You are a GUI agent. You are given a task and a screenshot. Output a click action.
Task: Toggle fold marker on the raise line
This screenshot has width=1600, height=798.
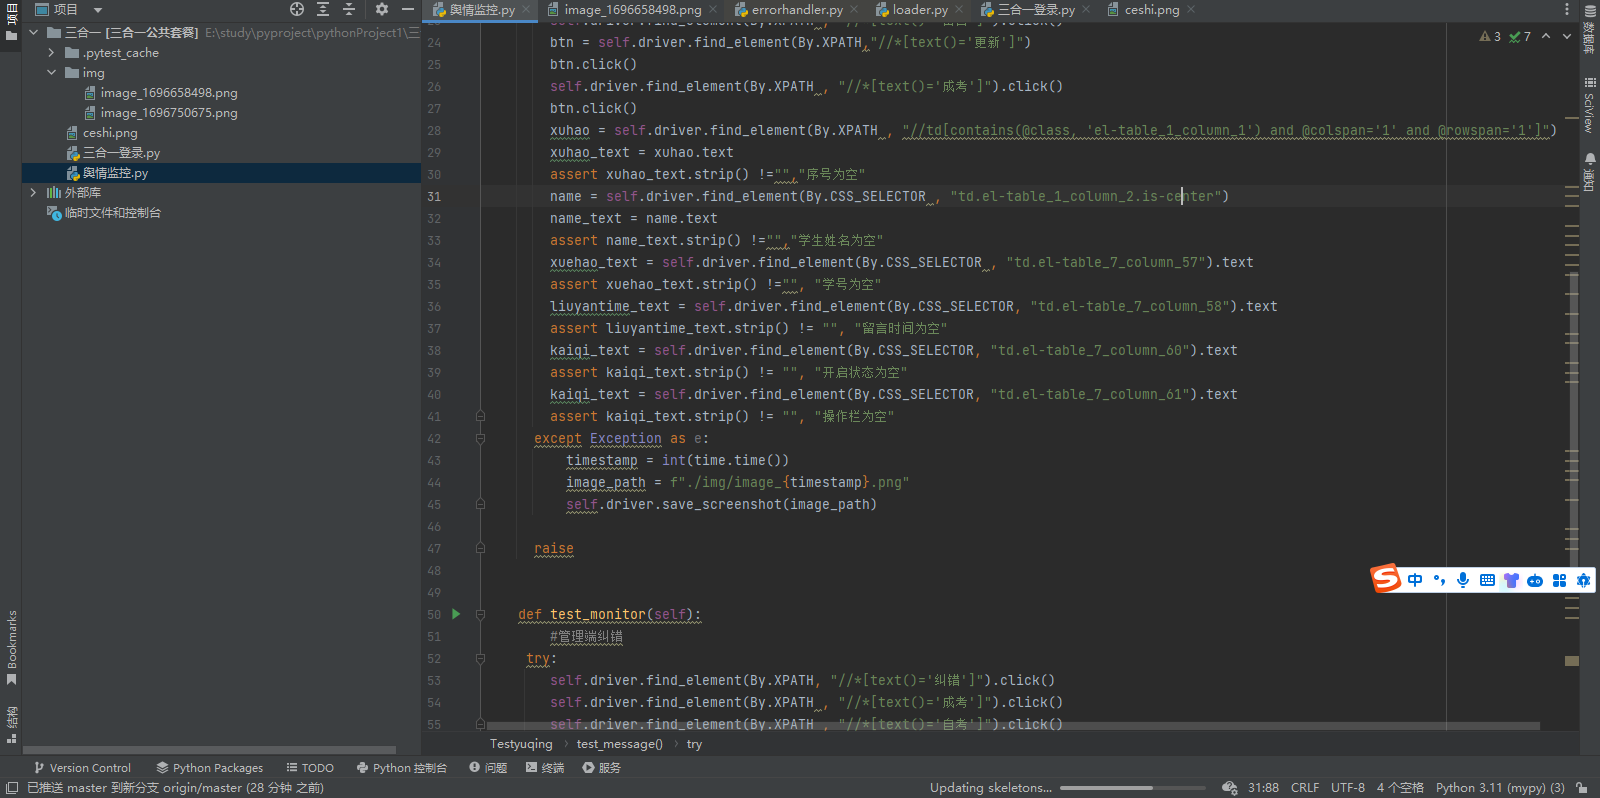[481, 548]
